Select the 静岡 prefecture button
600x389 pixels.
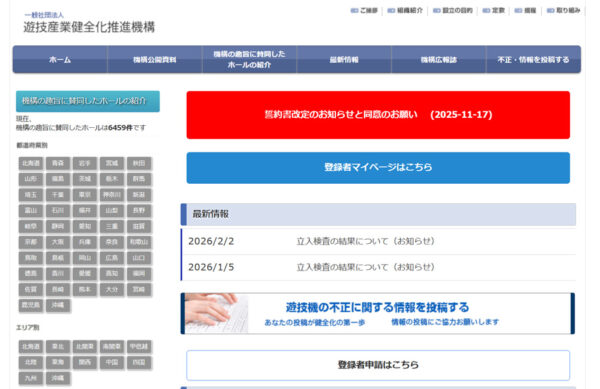[x=58, y=226]
